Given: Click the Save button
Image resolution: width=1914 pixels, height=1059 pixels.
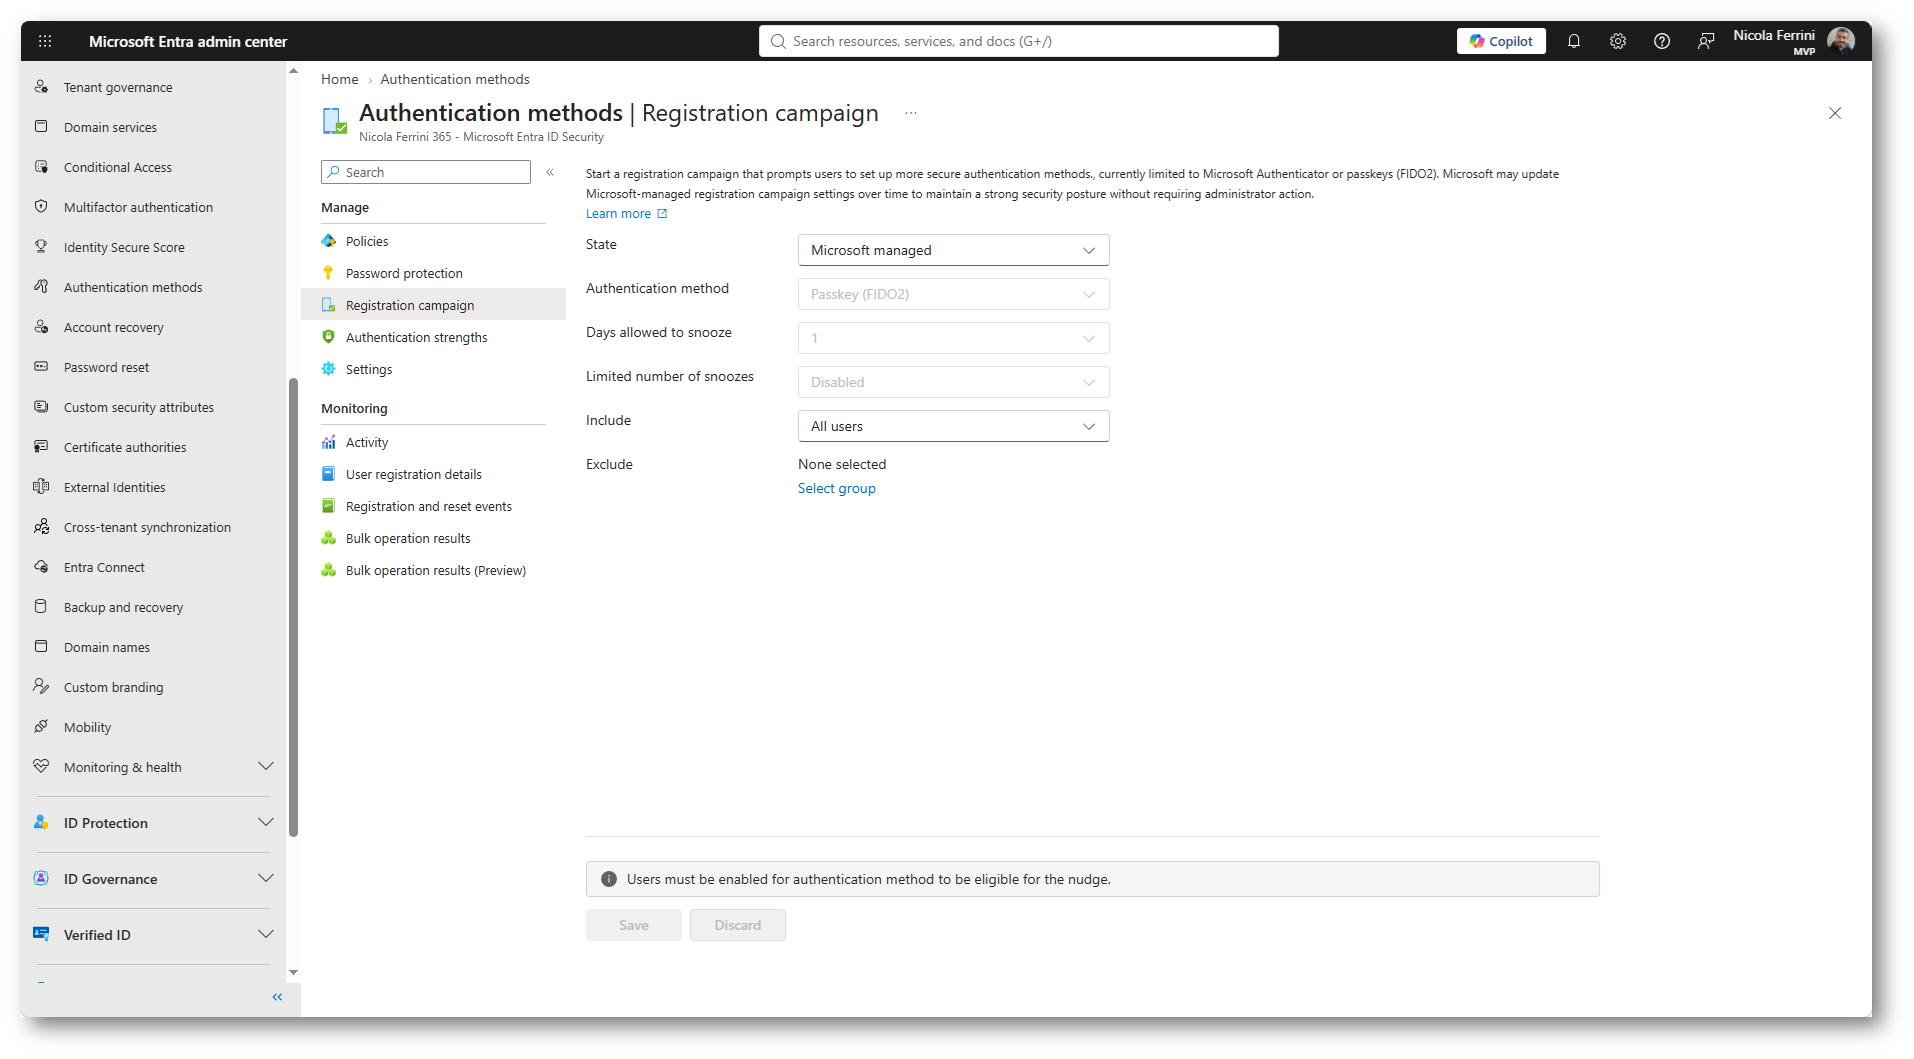Looking at the screenshot, I should (634, 925).
